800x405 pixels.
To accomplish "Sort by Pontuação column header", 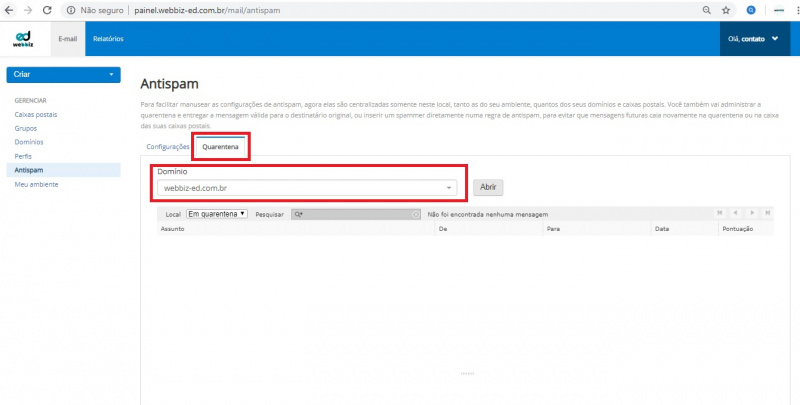I will click(x=736, y=229).
